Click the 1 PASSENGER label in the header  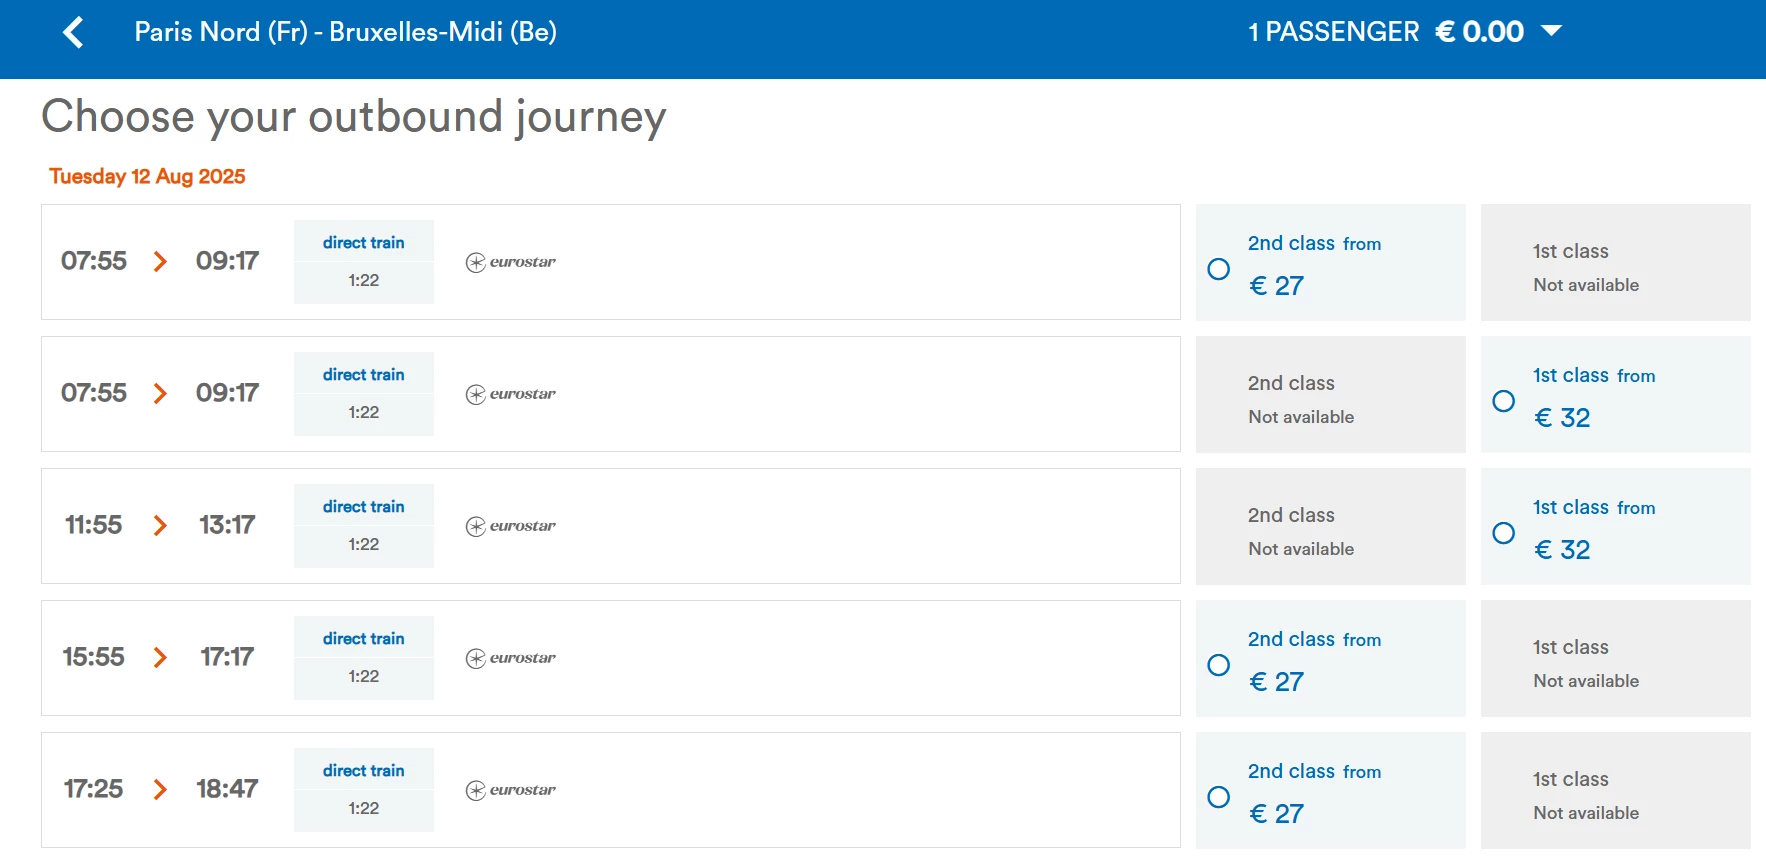[x=1333, y=32]
